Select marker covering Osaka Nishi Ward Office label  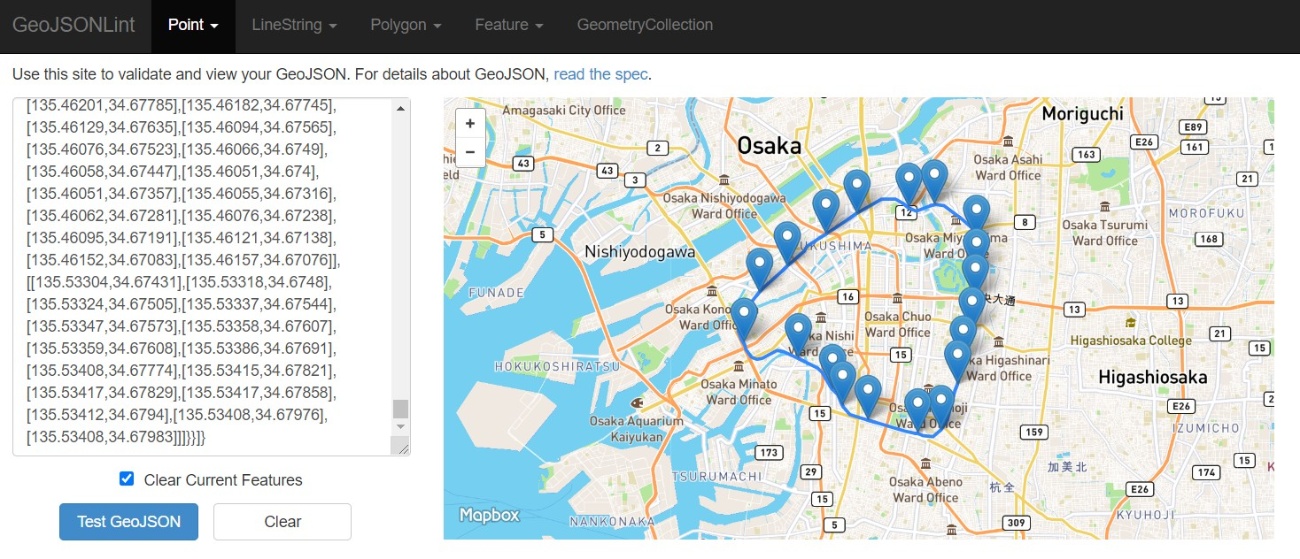click(x=798, y=334)
